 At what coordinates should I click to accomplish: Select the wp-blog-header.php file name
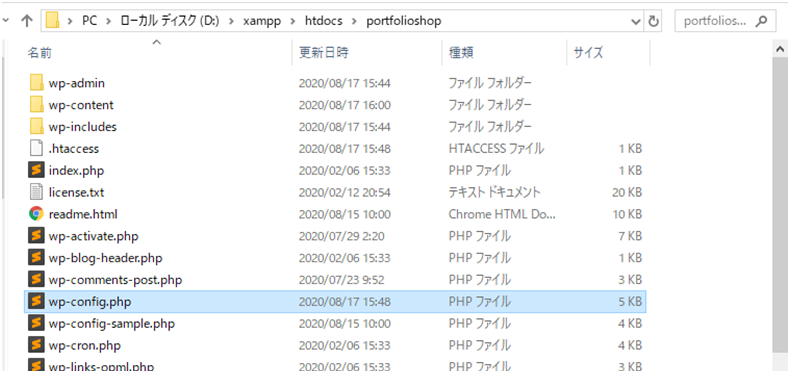tap(106, 258)
